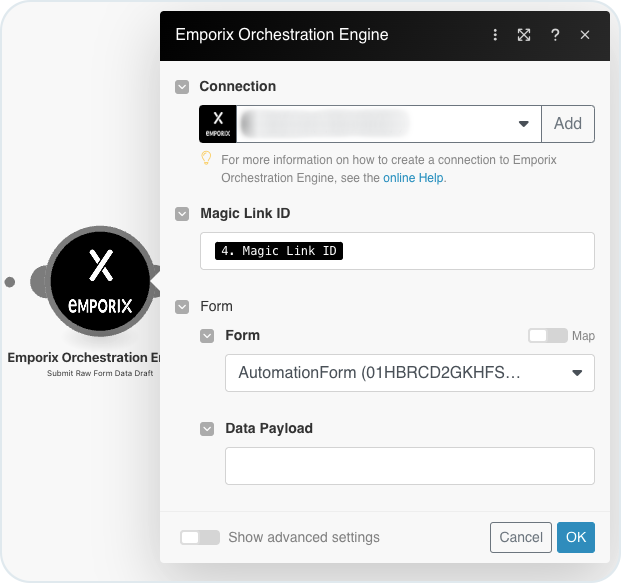
Task: Open the online Help link
Action: (x=413, y=178)
